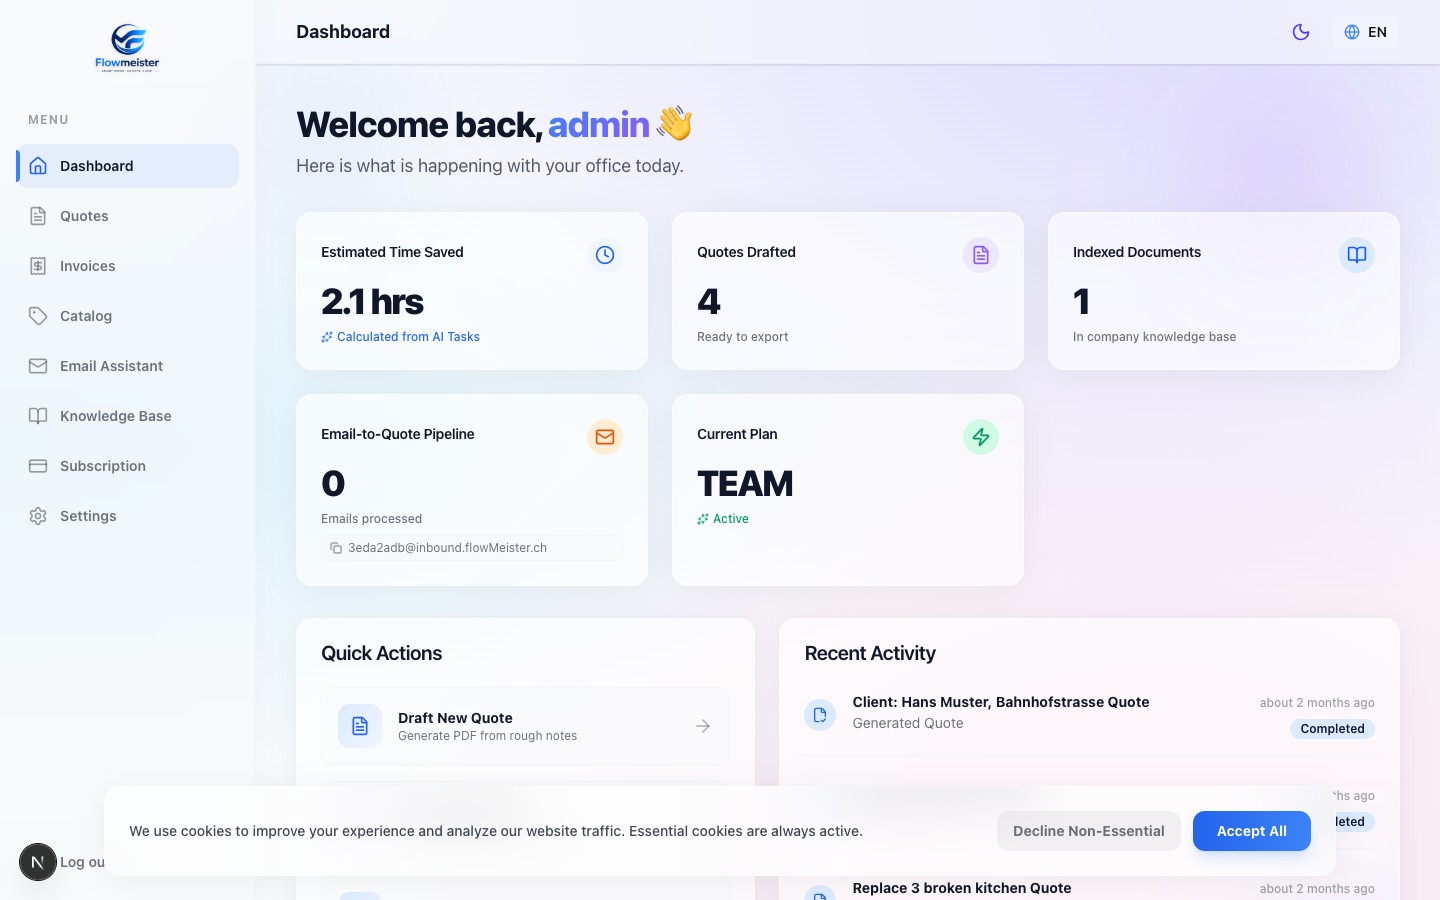The image size is (1440, 900).
Task: Click the Settings gear icon
Action: point(38,516)
